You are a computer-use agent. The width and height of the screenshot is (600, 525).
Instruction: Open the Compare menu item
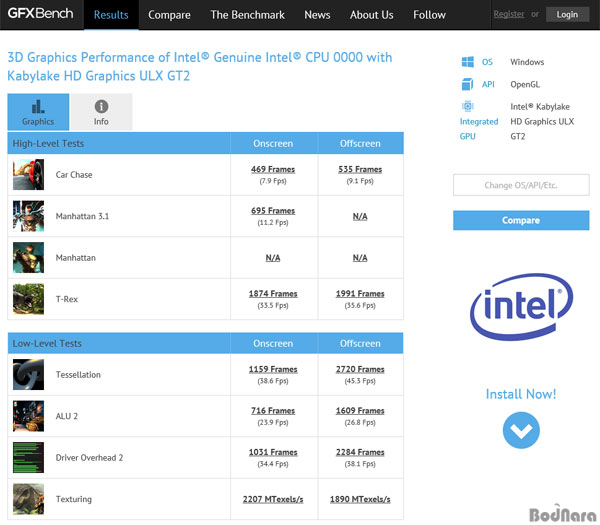[169, 15]
